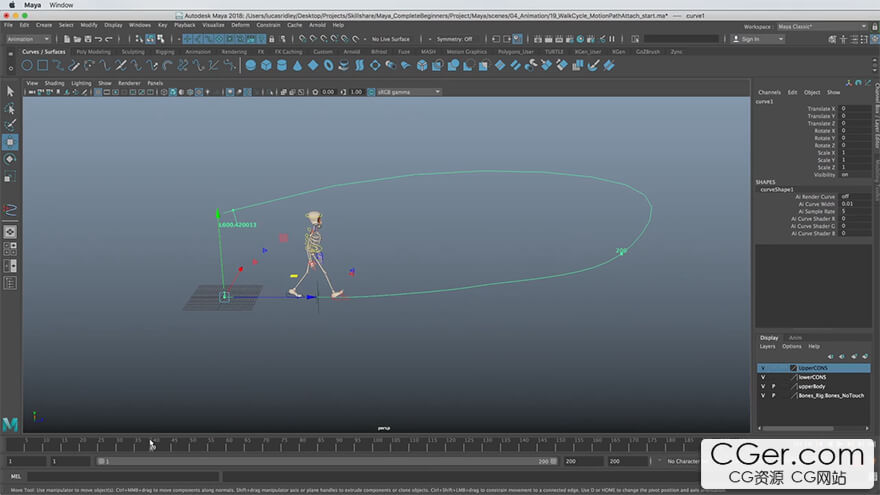This screenshot has height=495, width=880.
Task: Select the four-view layout icon
Action: tap(10, 249)
